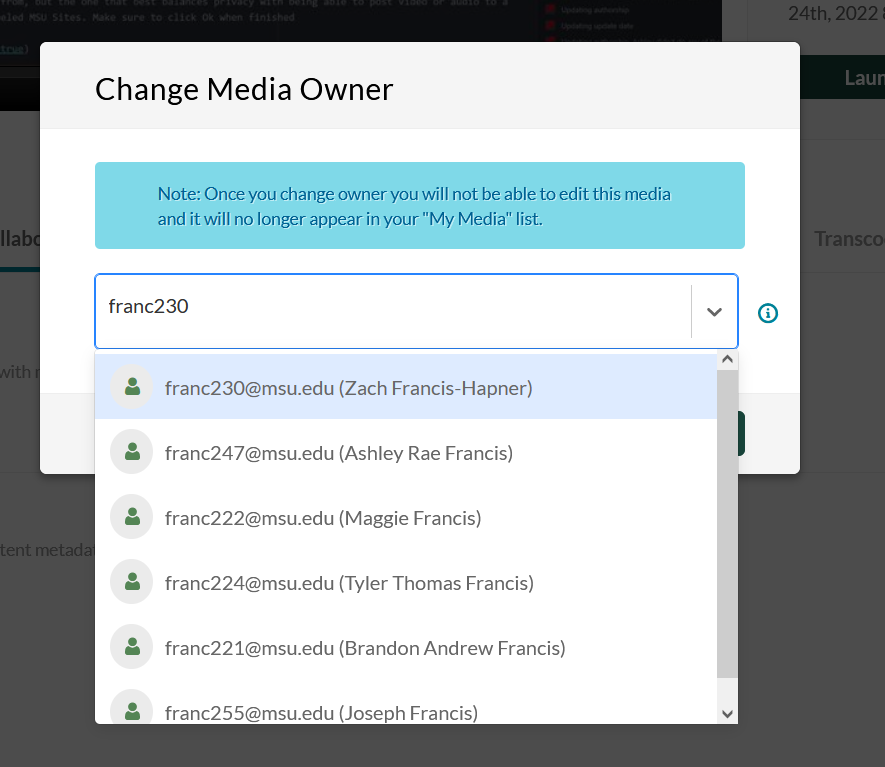Open the owner dropdown chevron
Screen dimensions: 885x767
(x=715, y=312)
